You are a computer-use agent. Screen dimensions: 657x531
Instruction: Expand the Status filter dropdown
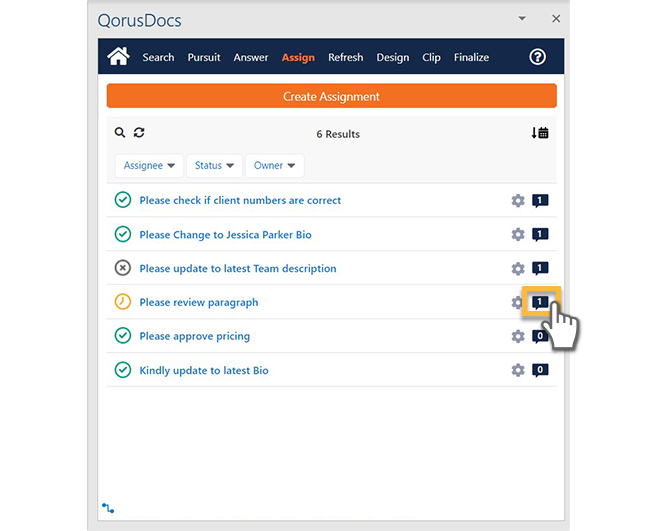pyautogui.click(x=215, y=166)
